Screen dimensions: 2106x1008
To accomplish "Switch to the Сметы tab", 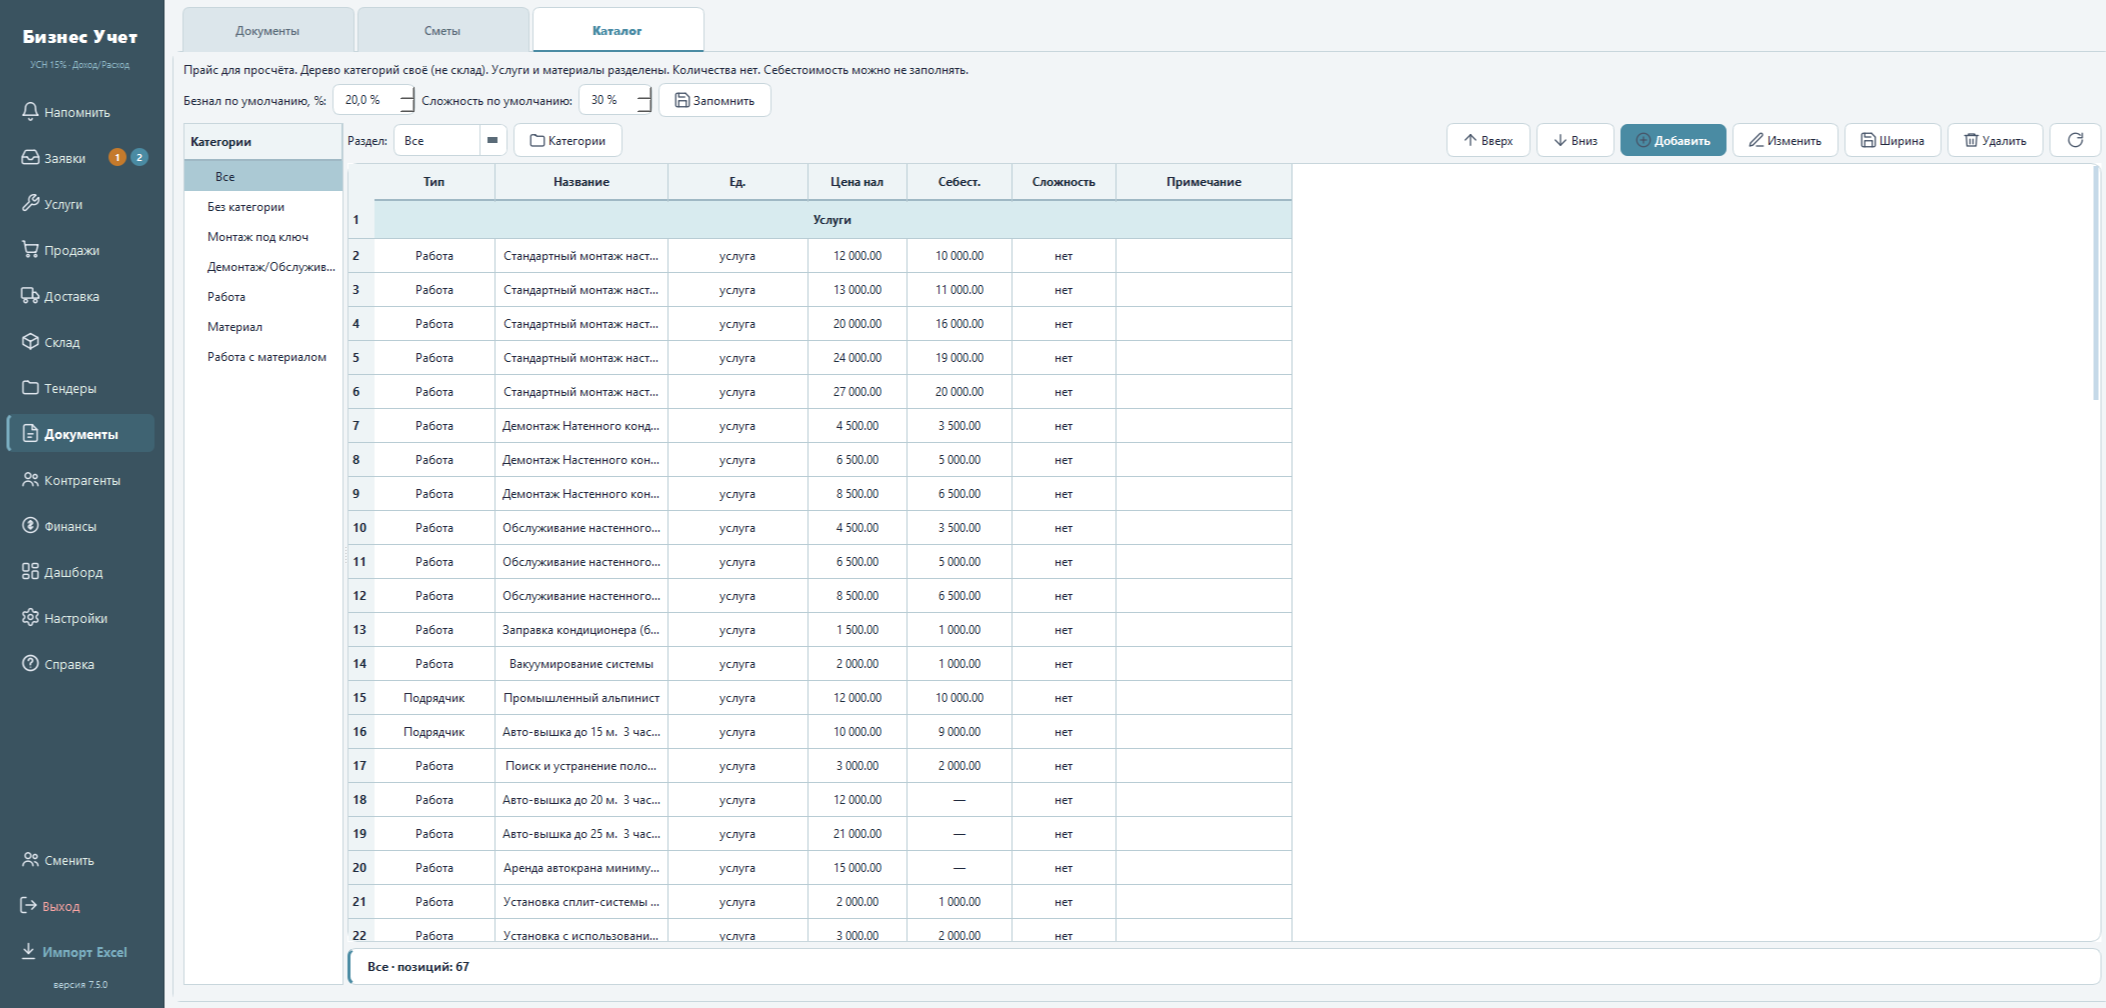I will click(442, 30).
